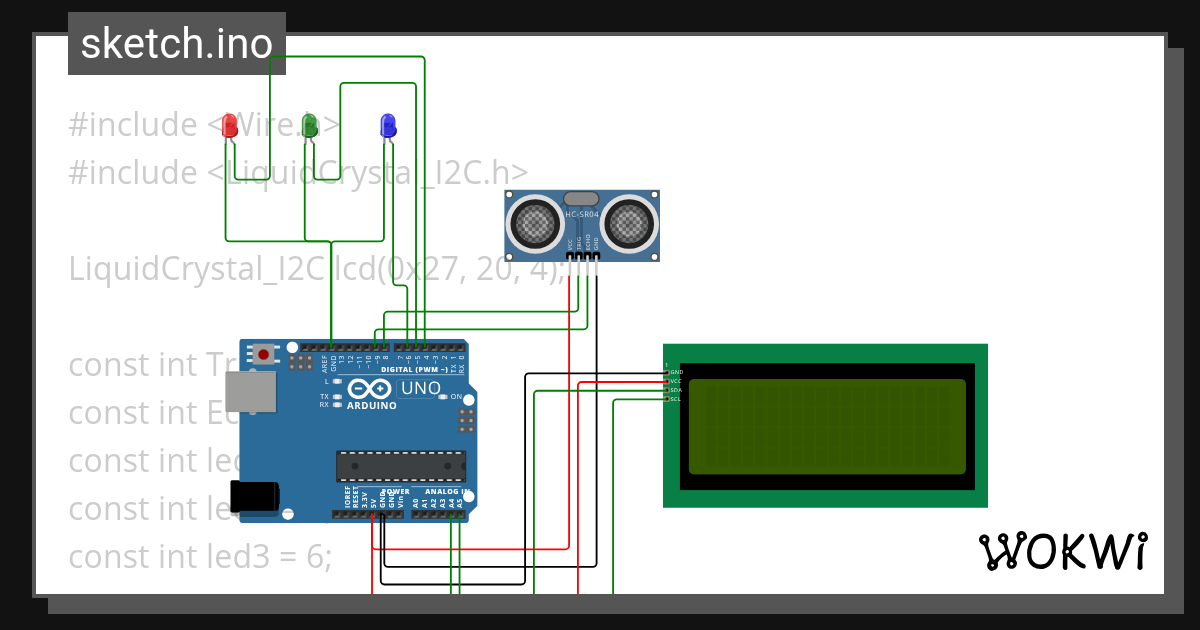This screenshot has width=1200, height=630.
Task: Click the WOKWI logo
Action: 1065,550
